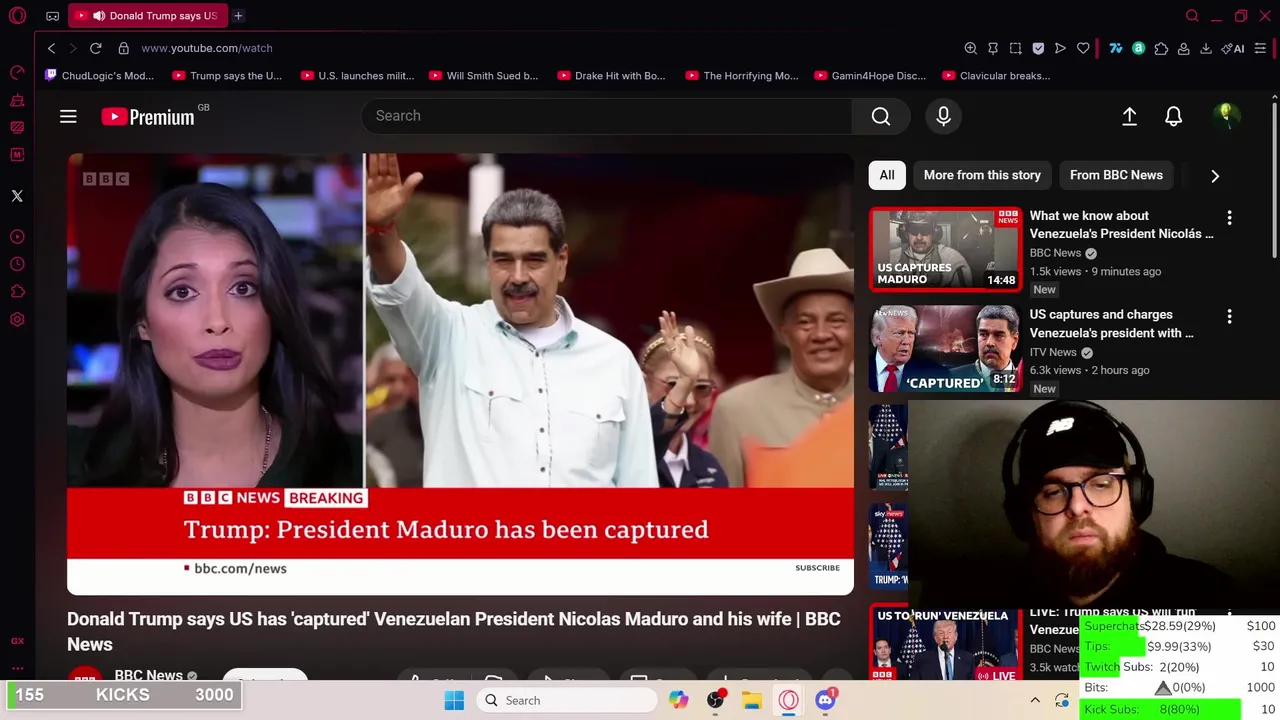Open Easy Setup sliders icon
Image resolution: width=1280 pixels, height=720 pixels.
(1260, 48)
